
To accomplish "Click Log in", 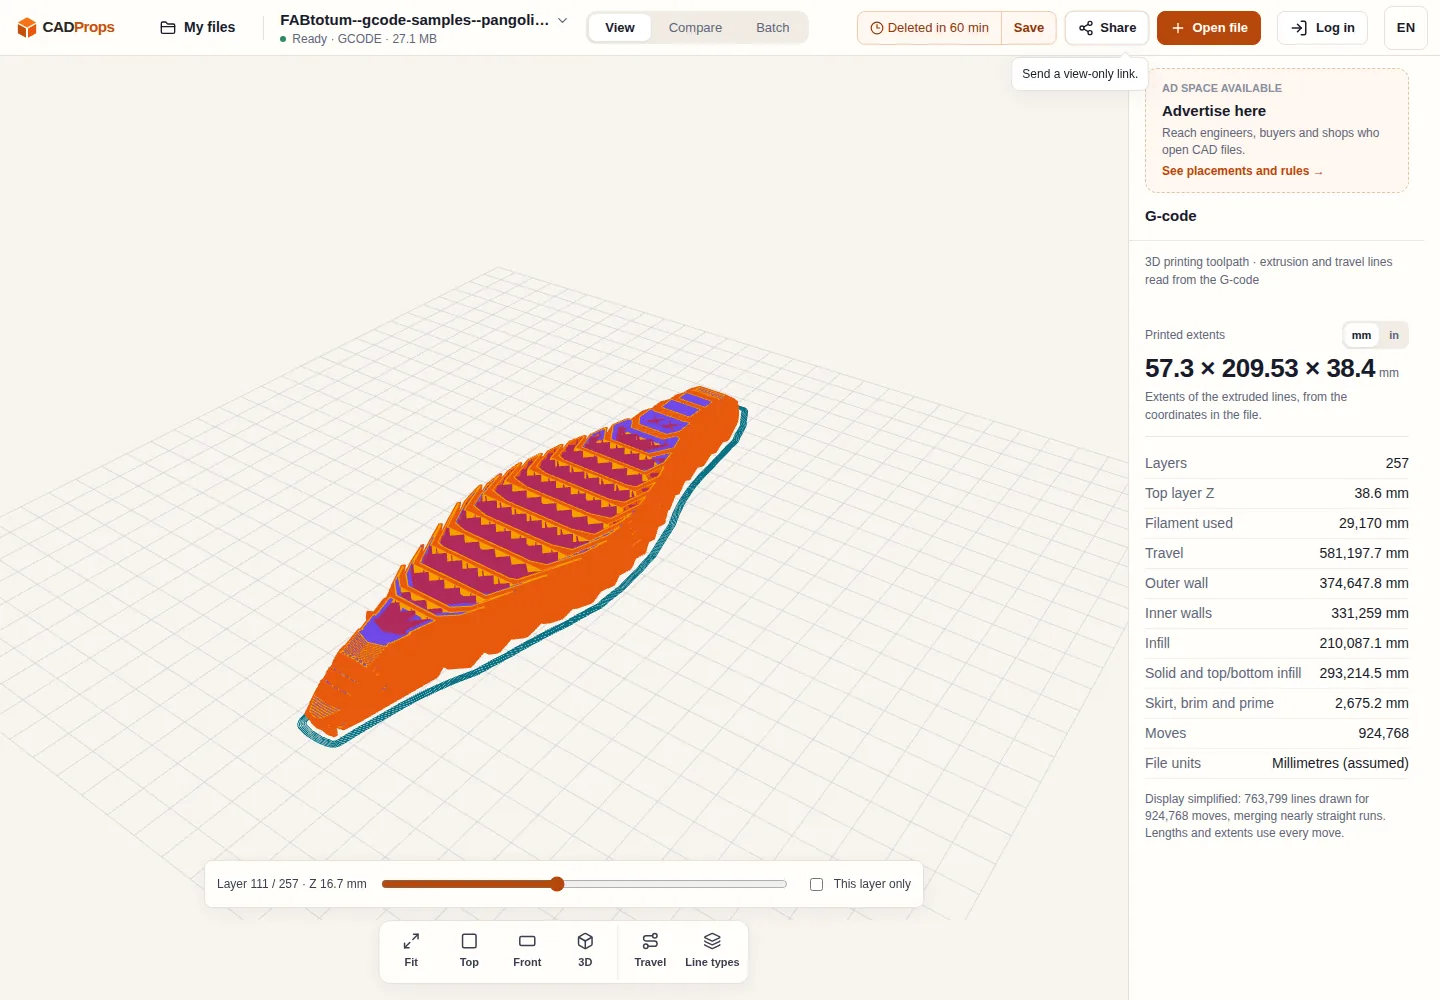I will [1322, 28].
